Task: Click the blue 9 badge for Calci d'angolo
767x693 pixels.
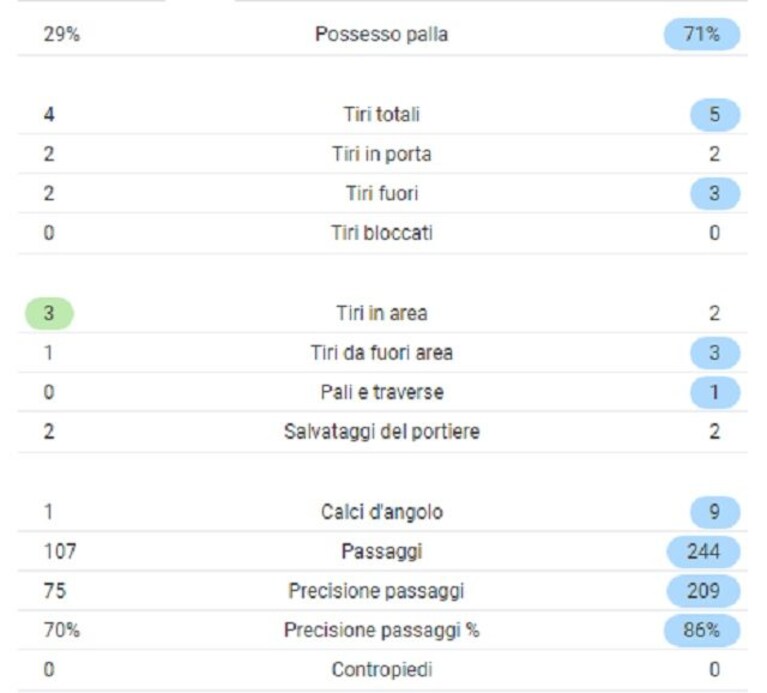Action: [x=715, y=512]
